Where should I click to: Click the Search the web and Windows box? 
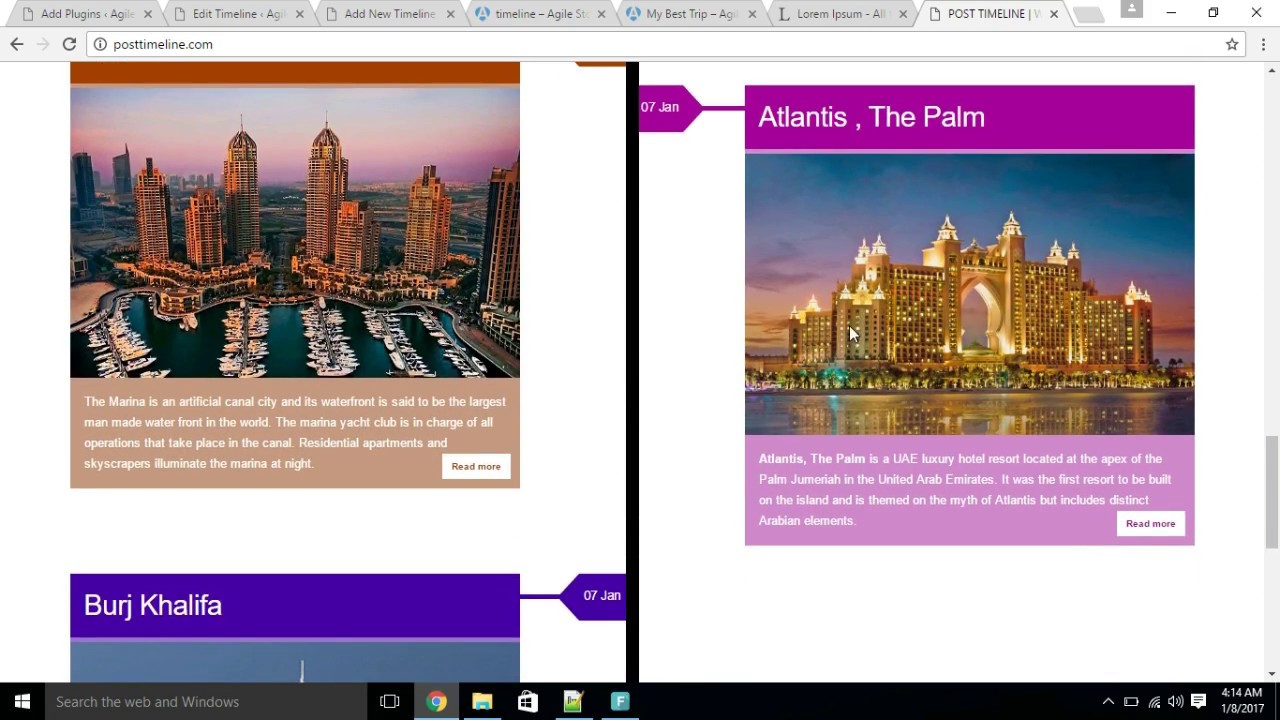(206, 701)
